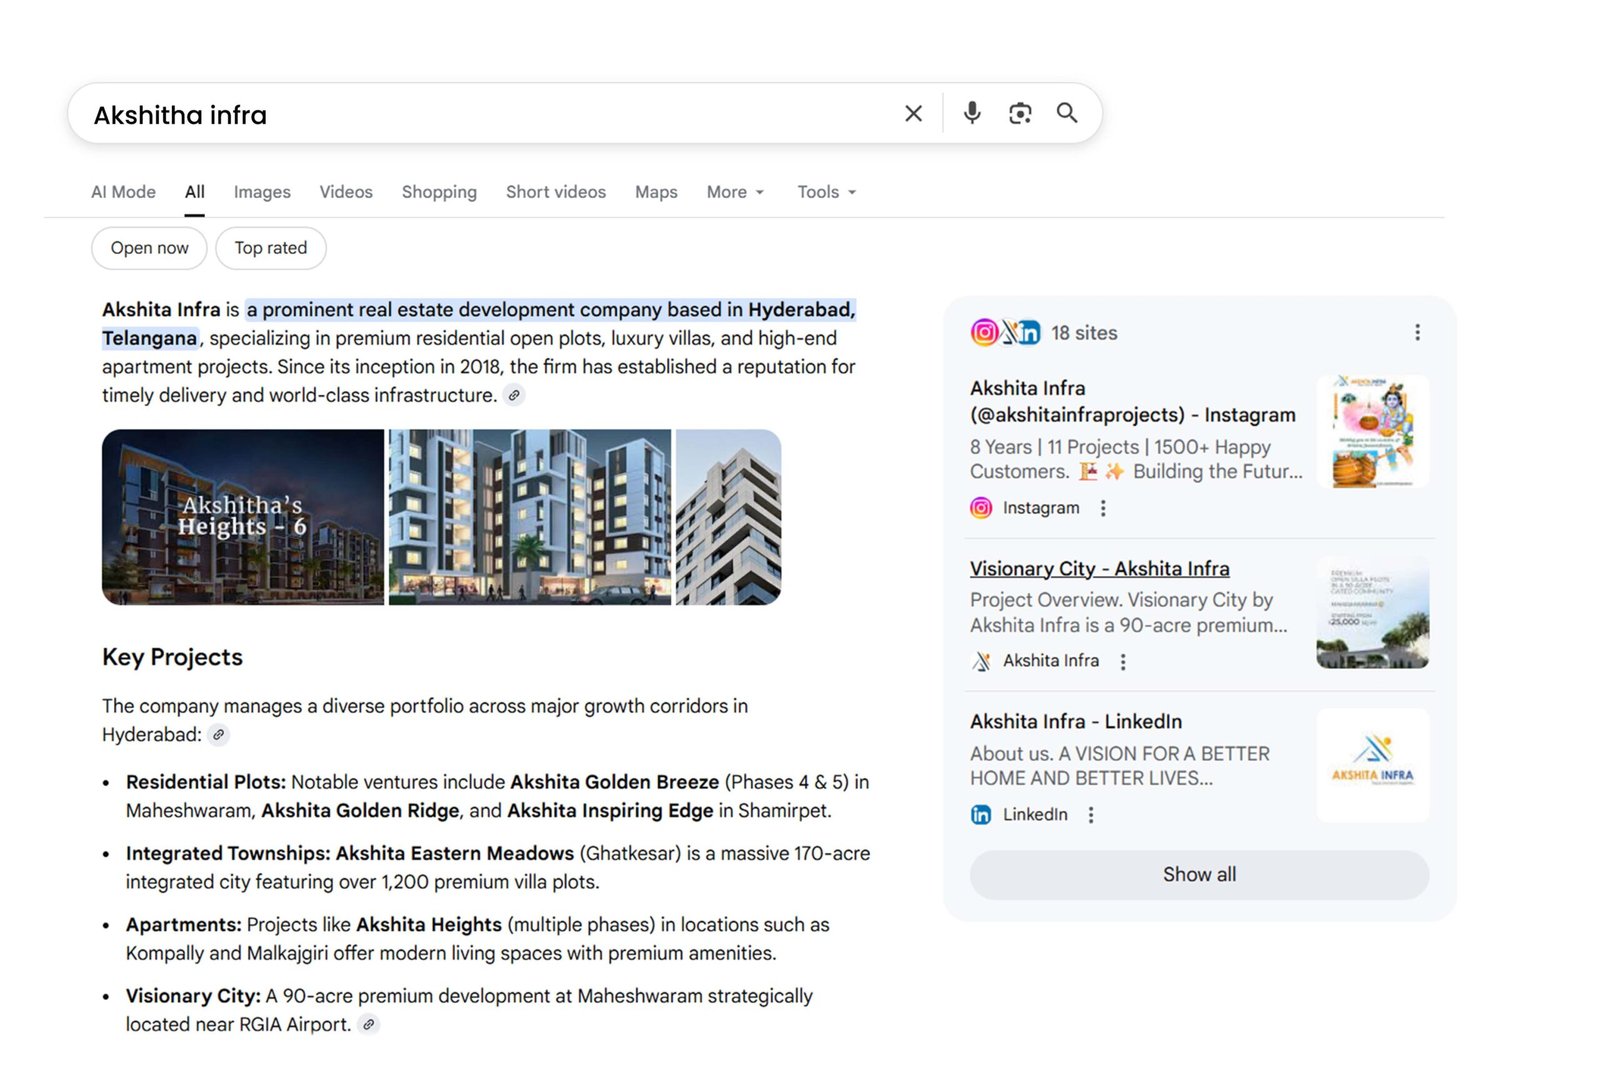Click the search magnifier icon
The image size is (1600, 1067).
1066,113
